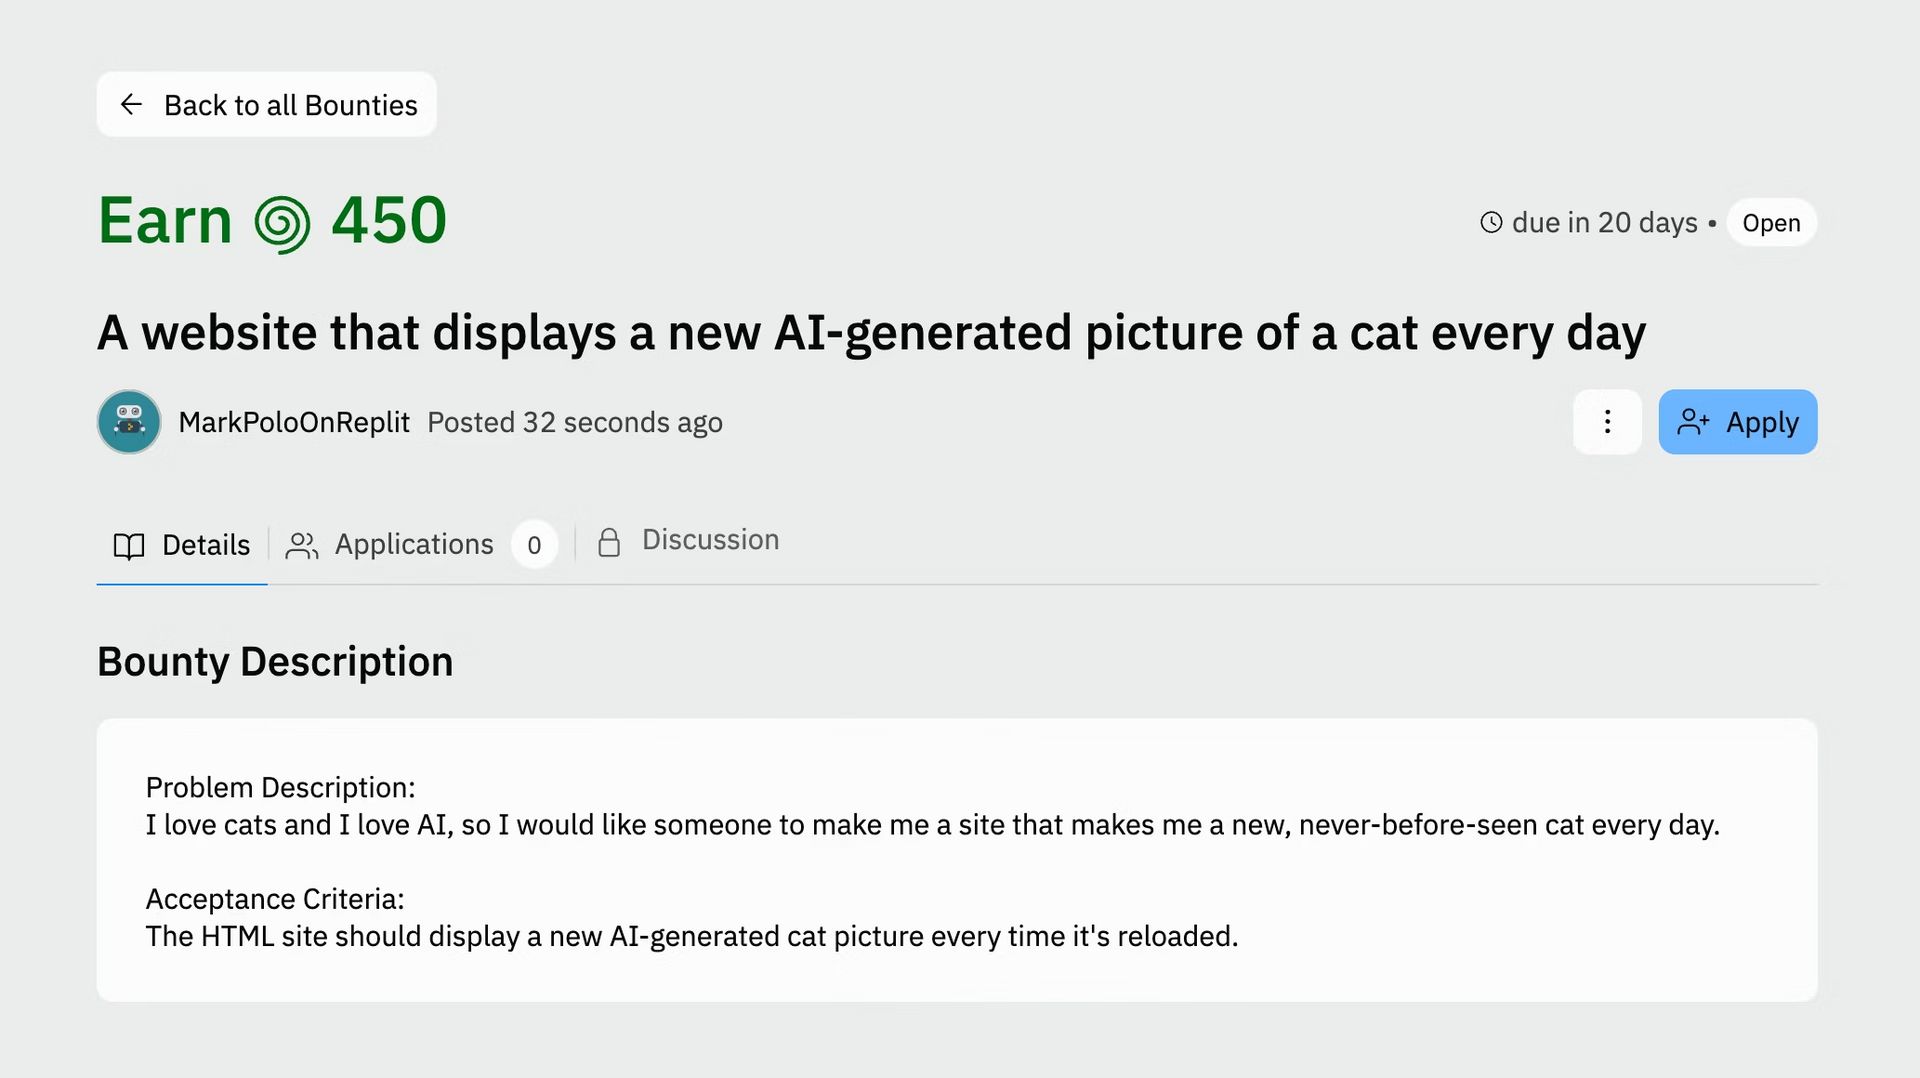The width and height of the screenshot is (1920, 1078).
Task: Click the bounty title about AI cat pictures
Action: pyautogui.click(x=871, y=333)
